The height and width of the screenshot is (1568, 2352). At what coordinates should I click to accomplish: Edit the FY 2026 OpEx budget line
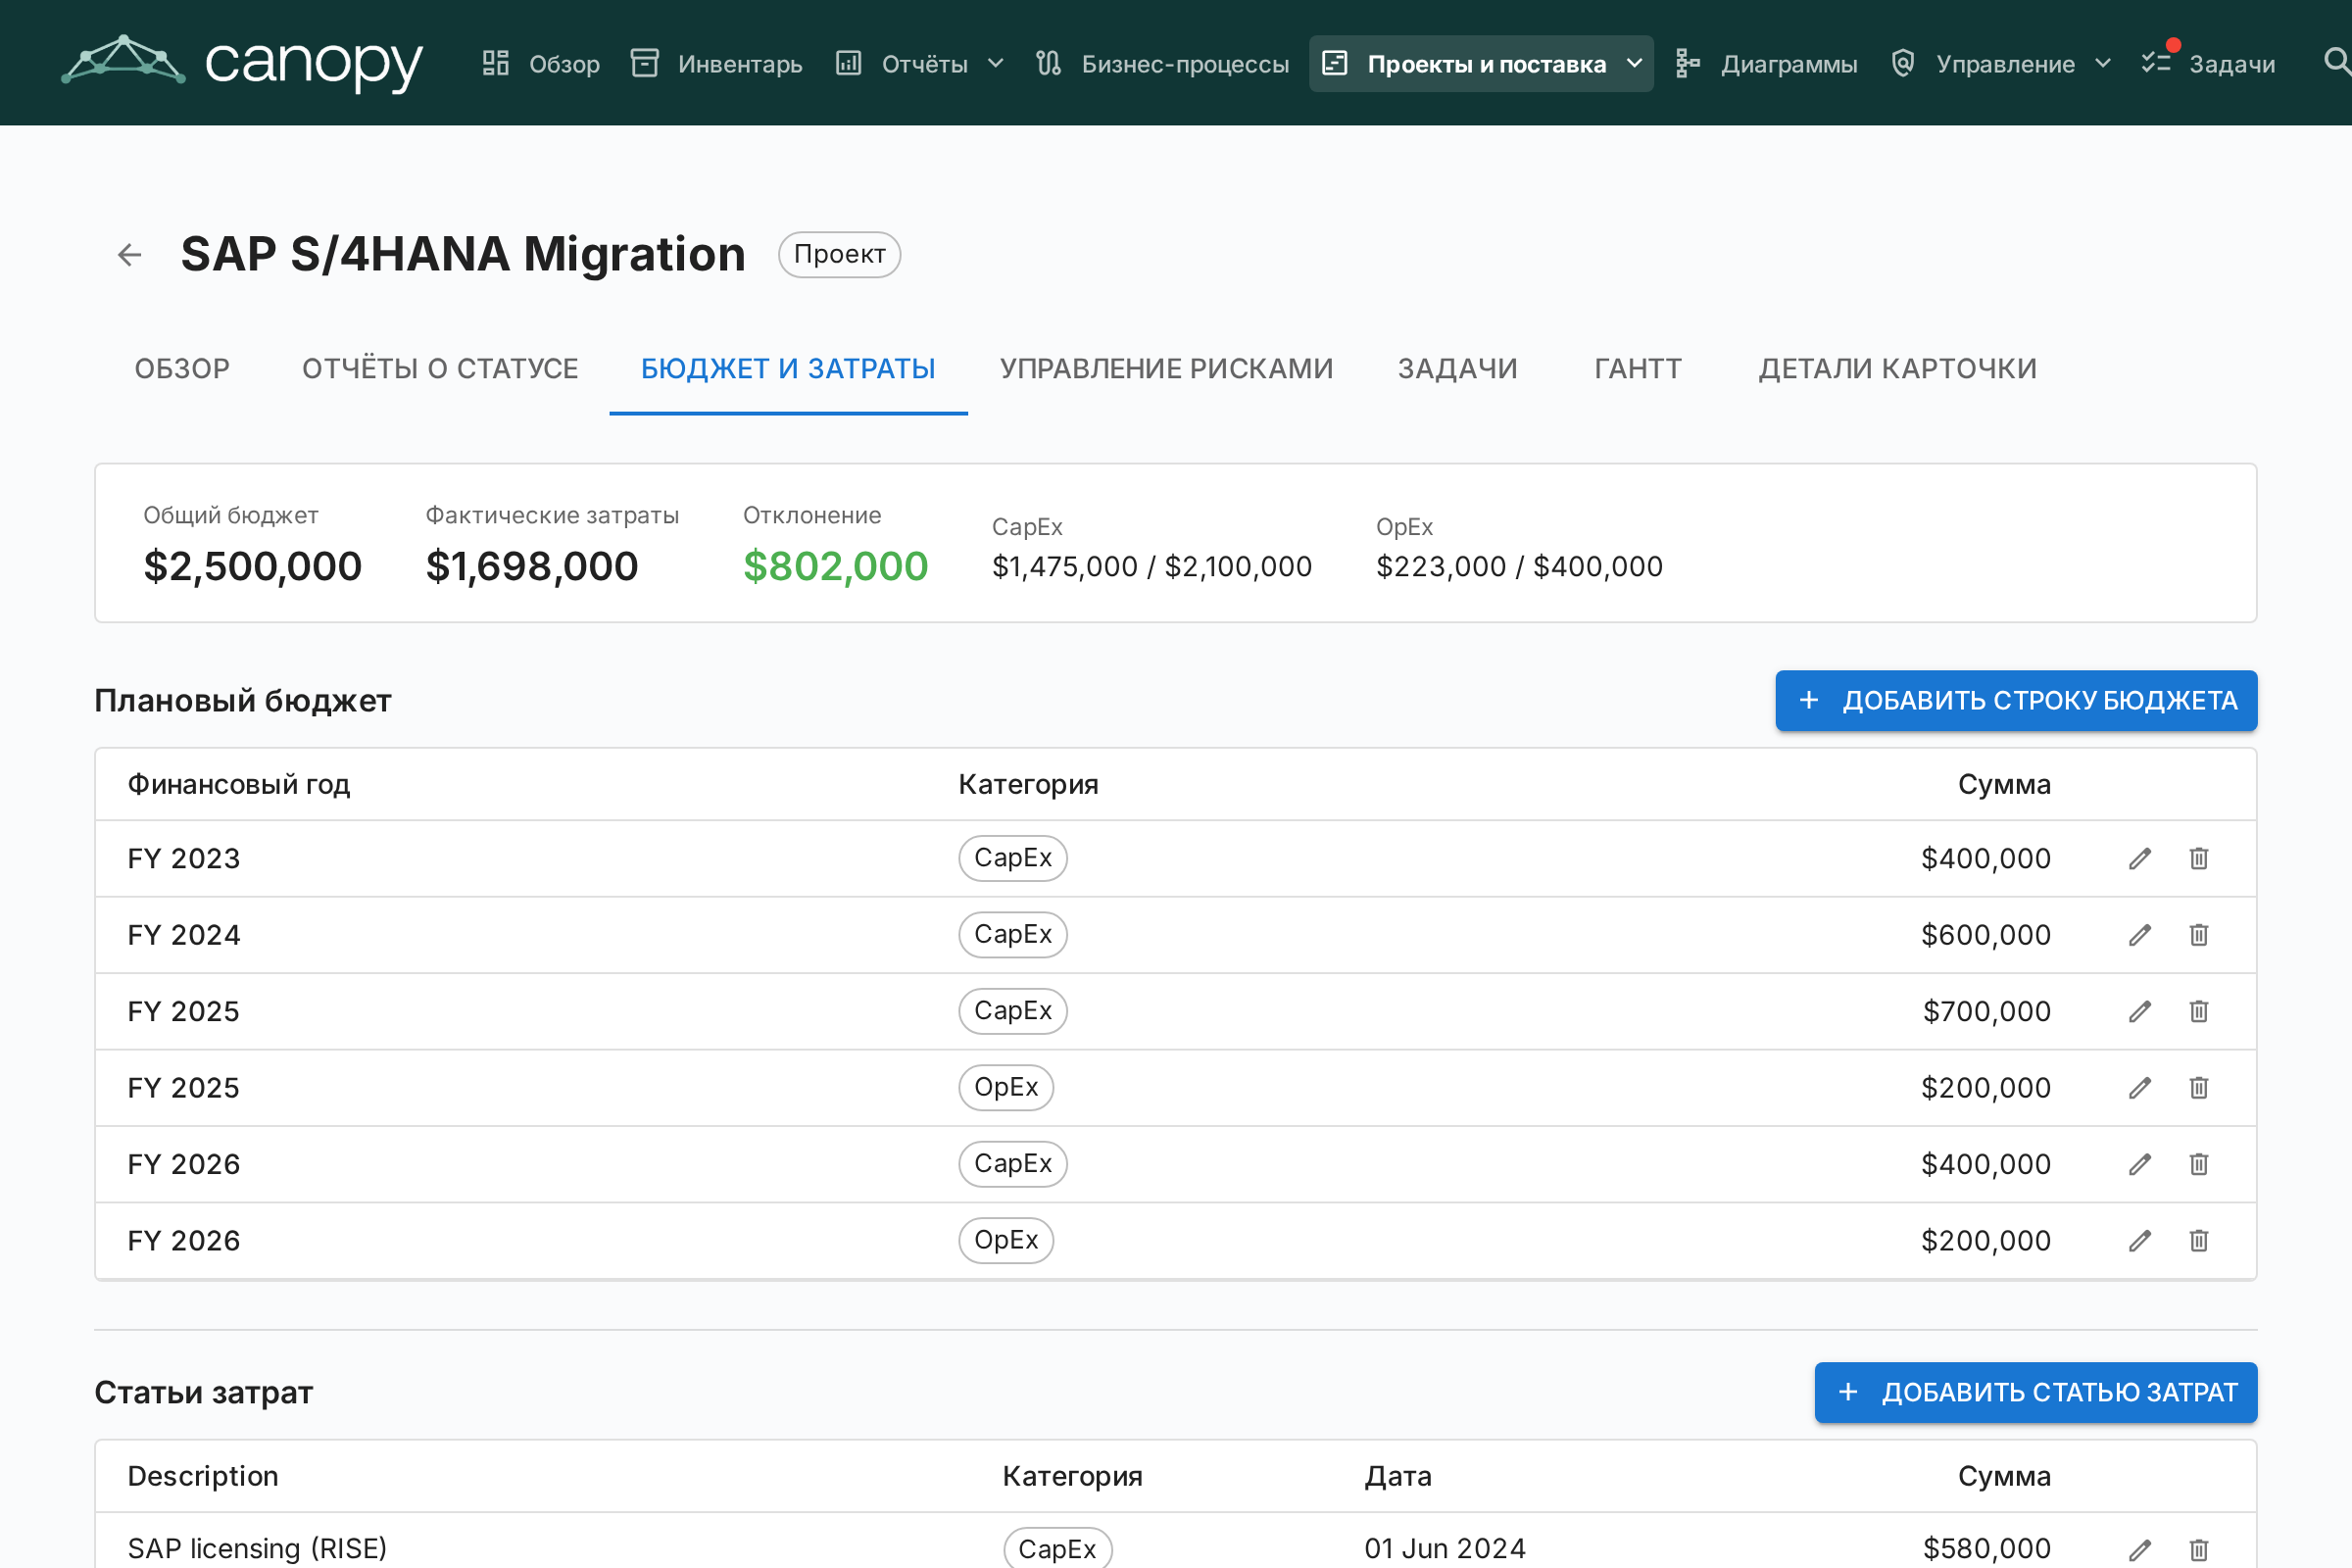2140,1241
